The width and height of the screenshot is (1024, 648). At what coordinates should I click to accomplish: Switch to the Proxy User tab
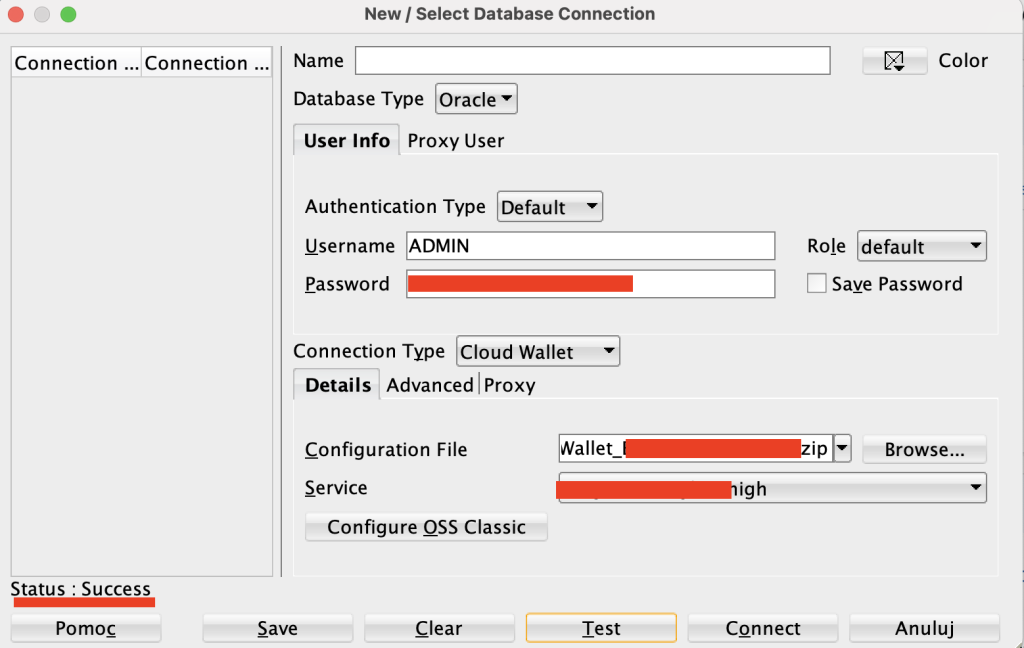click(455, 141)
